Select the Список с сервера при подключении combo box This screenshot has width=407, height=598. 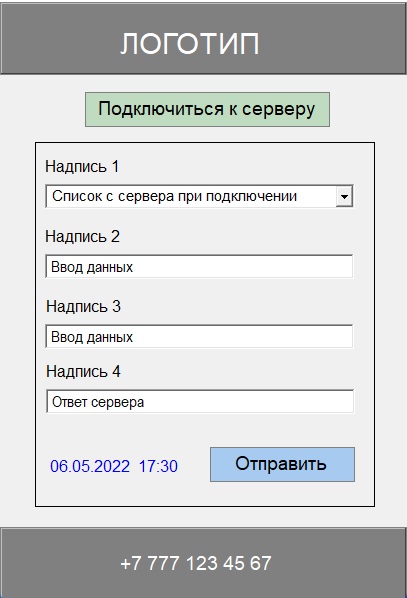tap(199, 196)
